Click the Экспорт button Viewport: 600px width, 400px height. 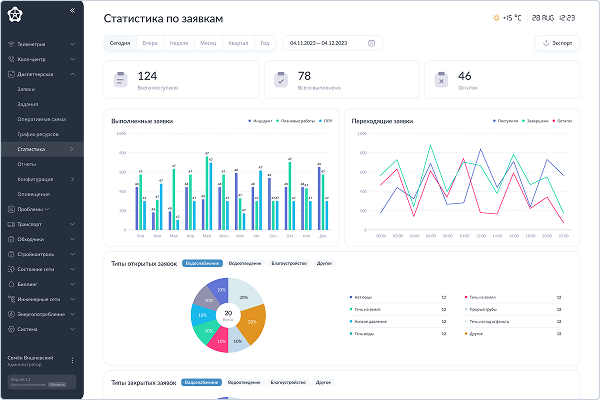[x=557, y=43]
